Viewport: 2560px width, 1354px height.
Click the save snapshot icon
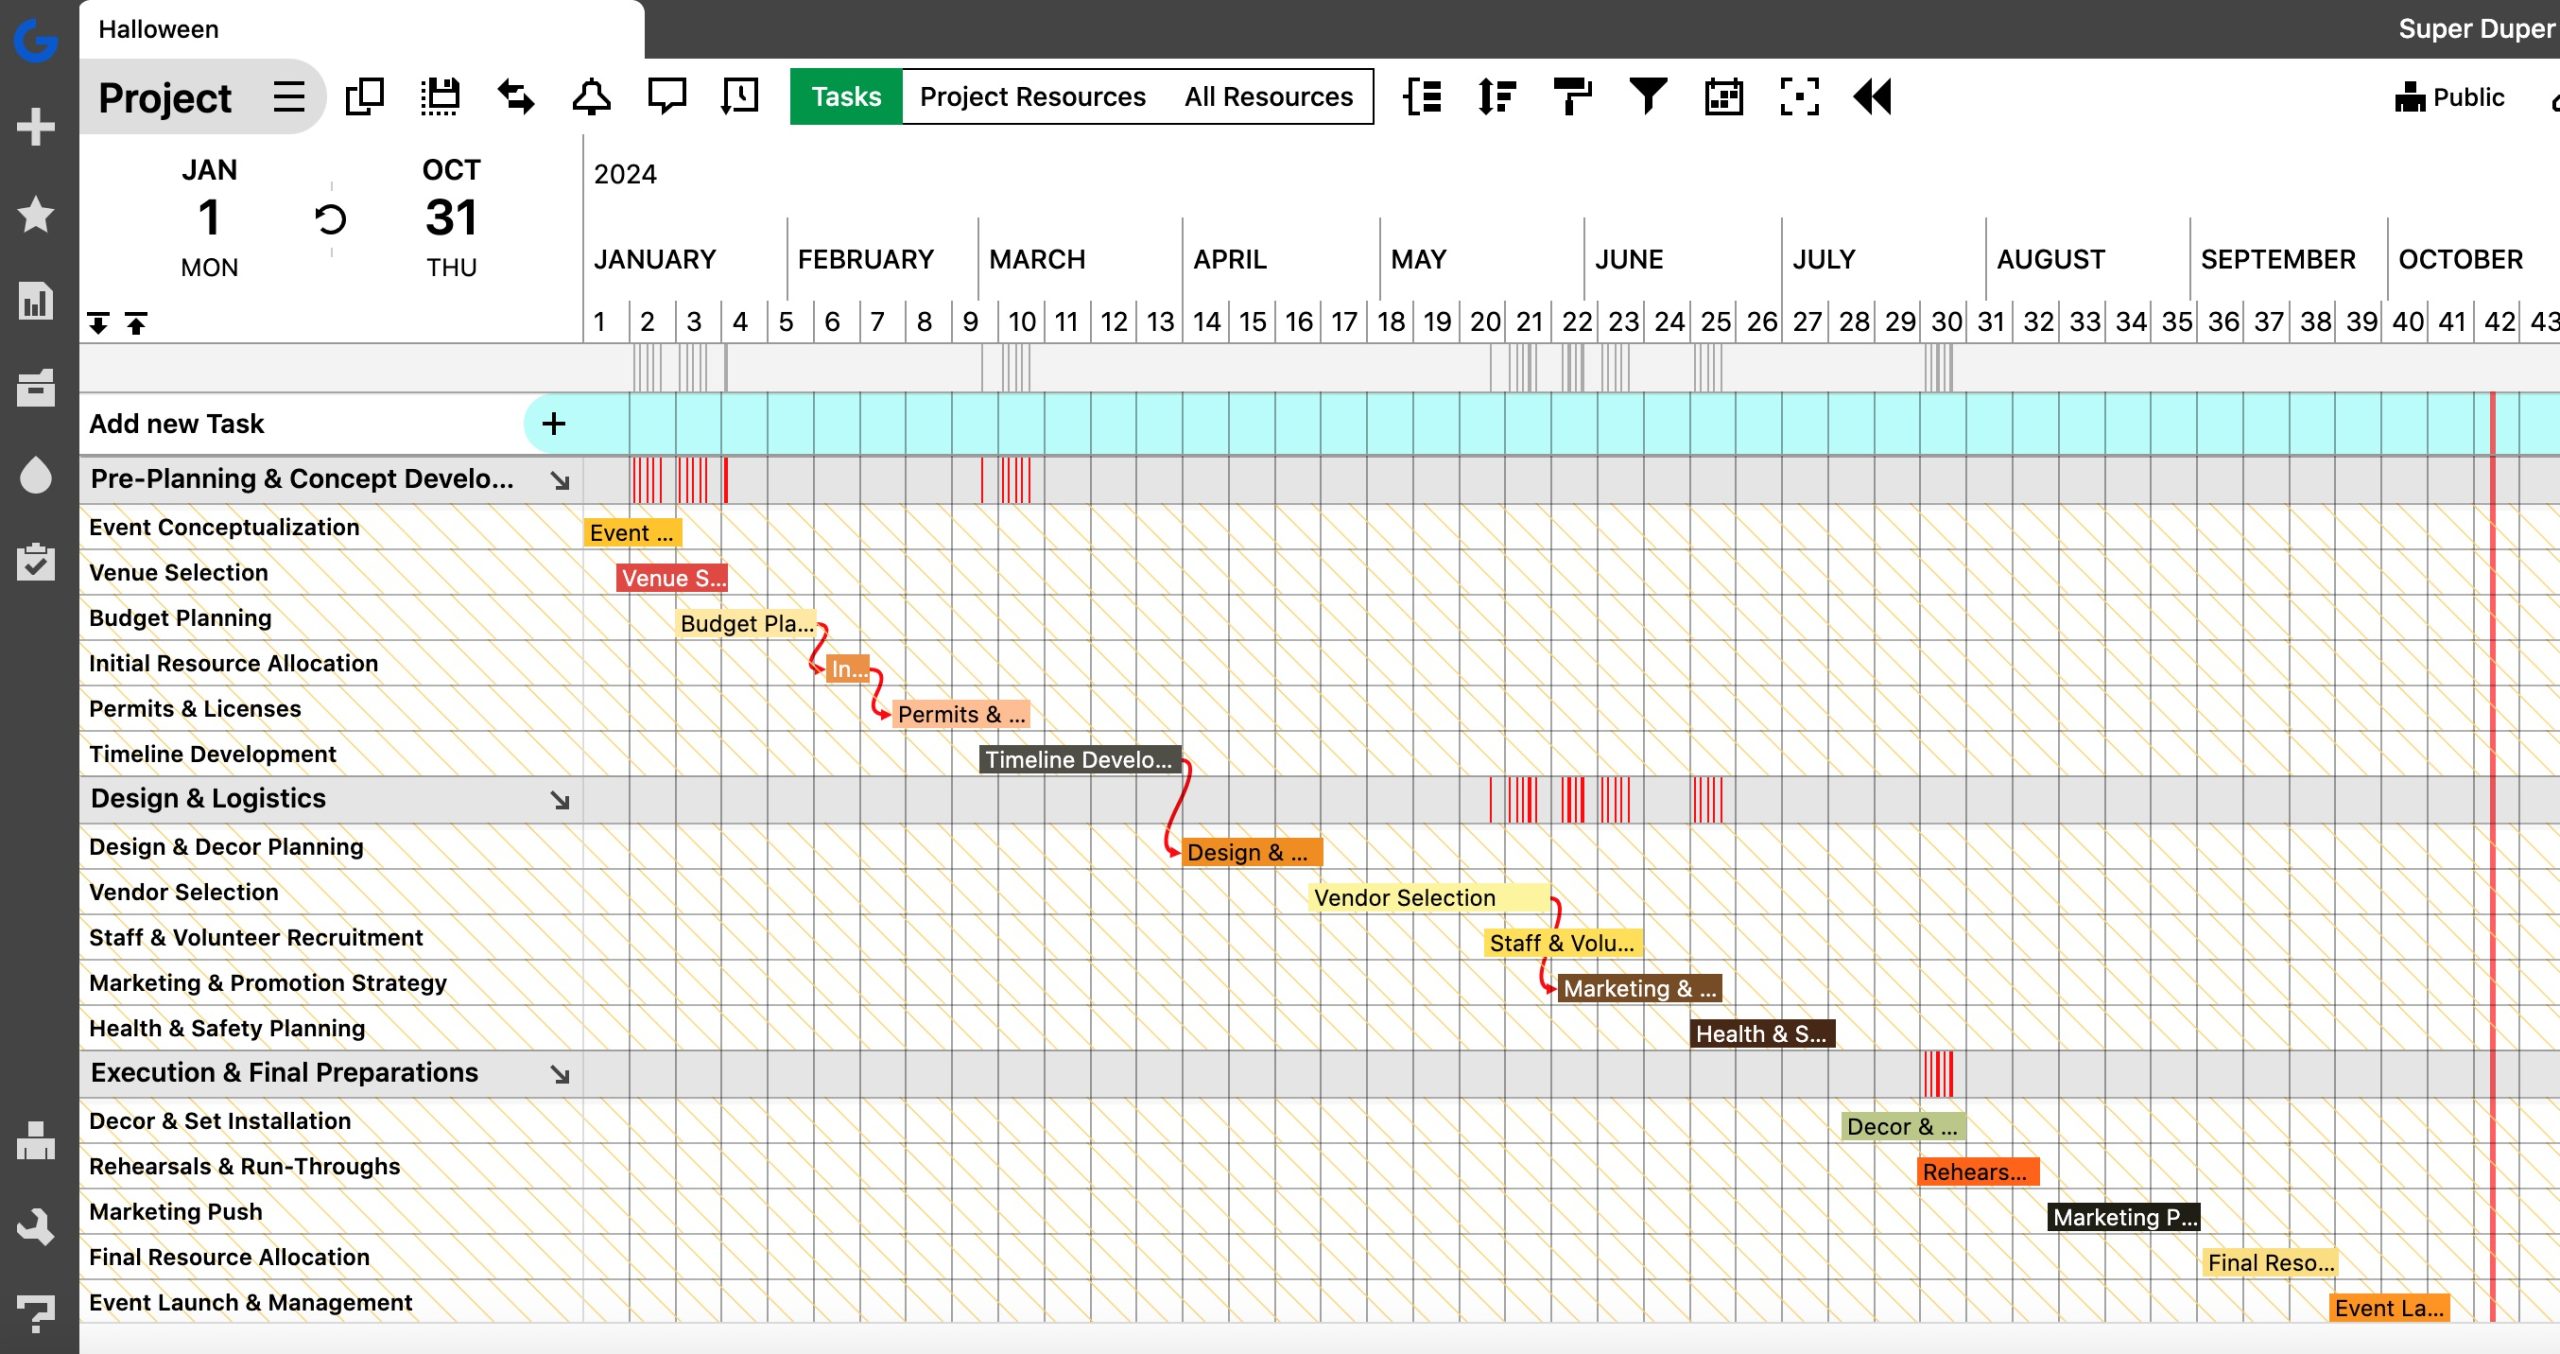[x=440, y=97]
